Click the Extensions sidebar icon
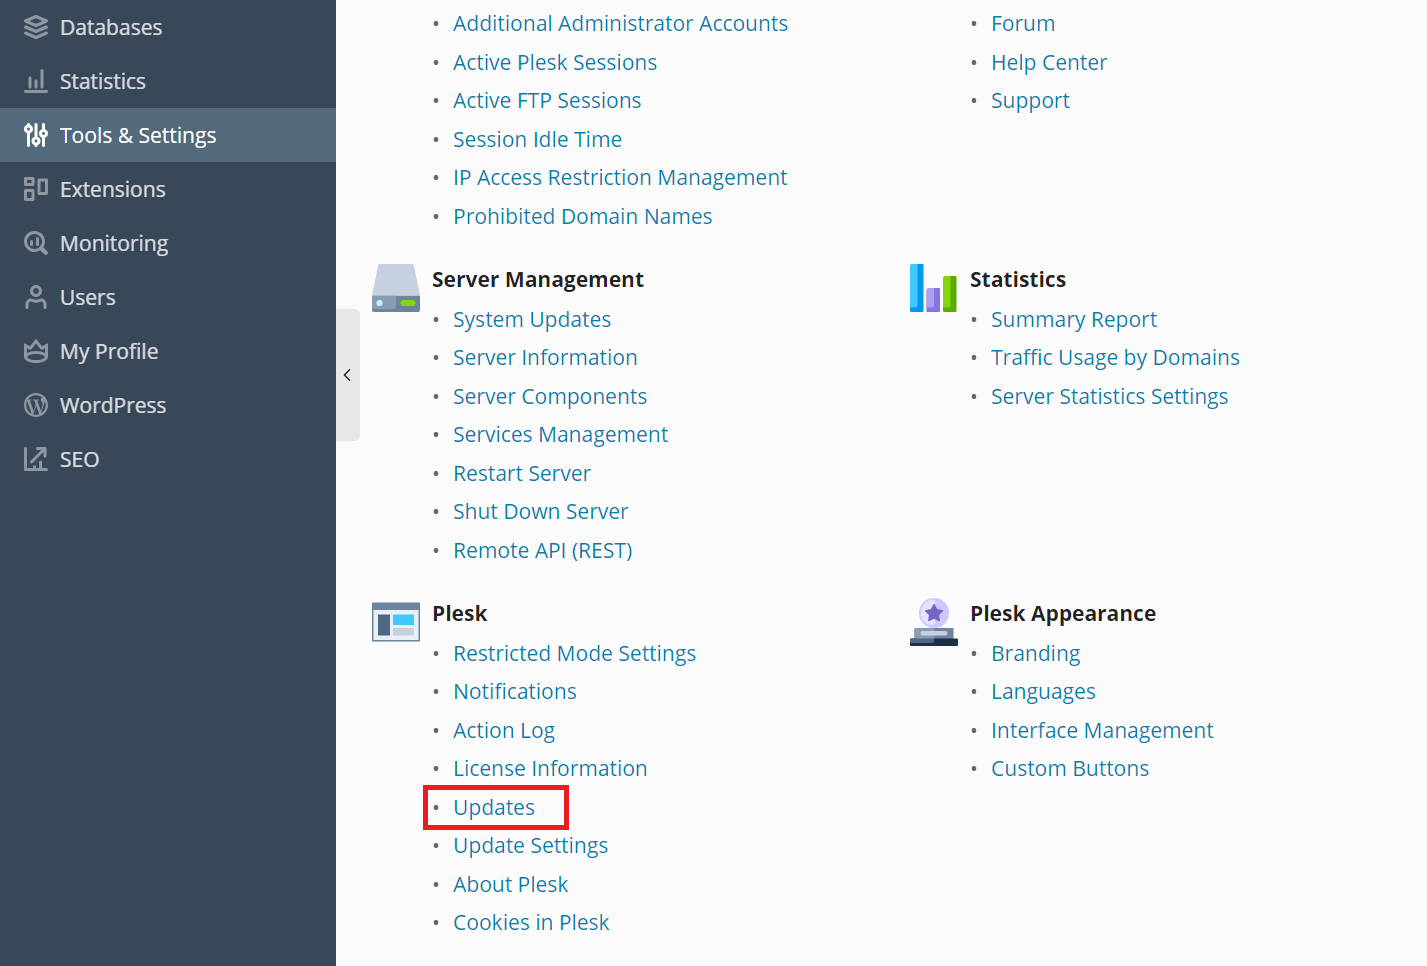The image size is (1427, 966). pyautogui.click(x=36, y=189)
